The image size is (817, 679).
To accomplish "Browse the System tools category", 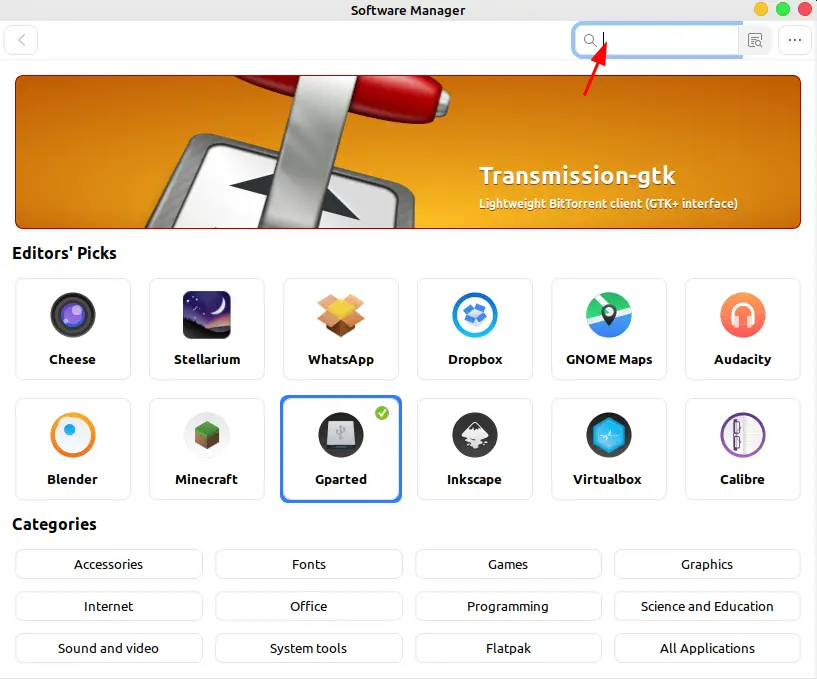I will click(309, 648).
